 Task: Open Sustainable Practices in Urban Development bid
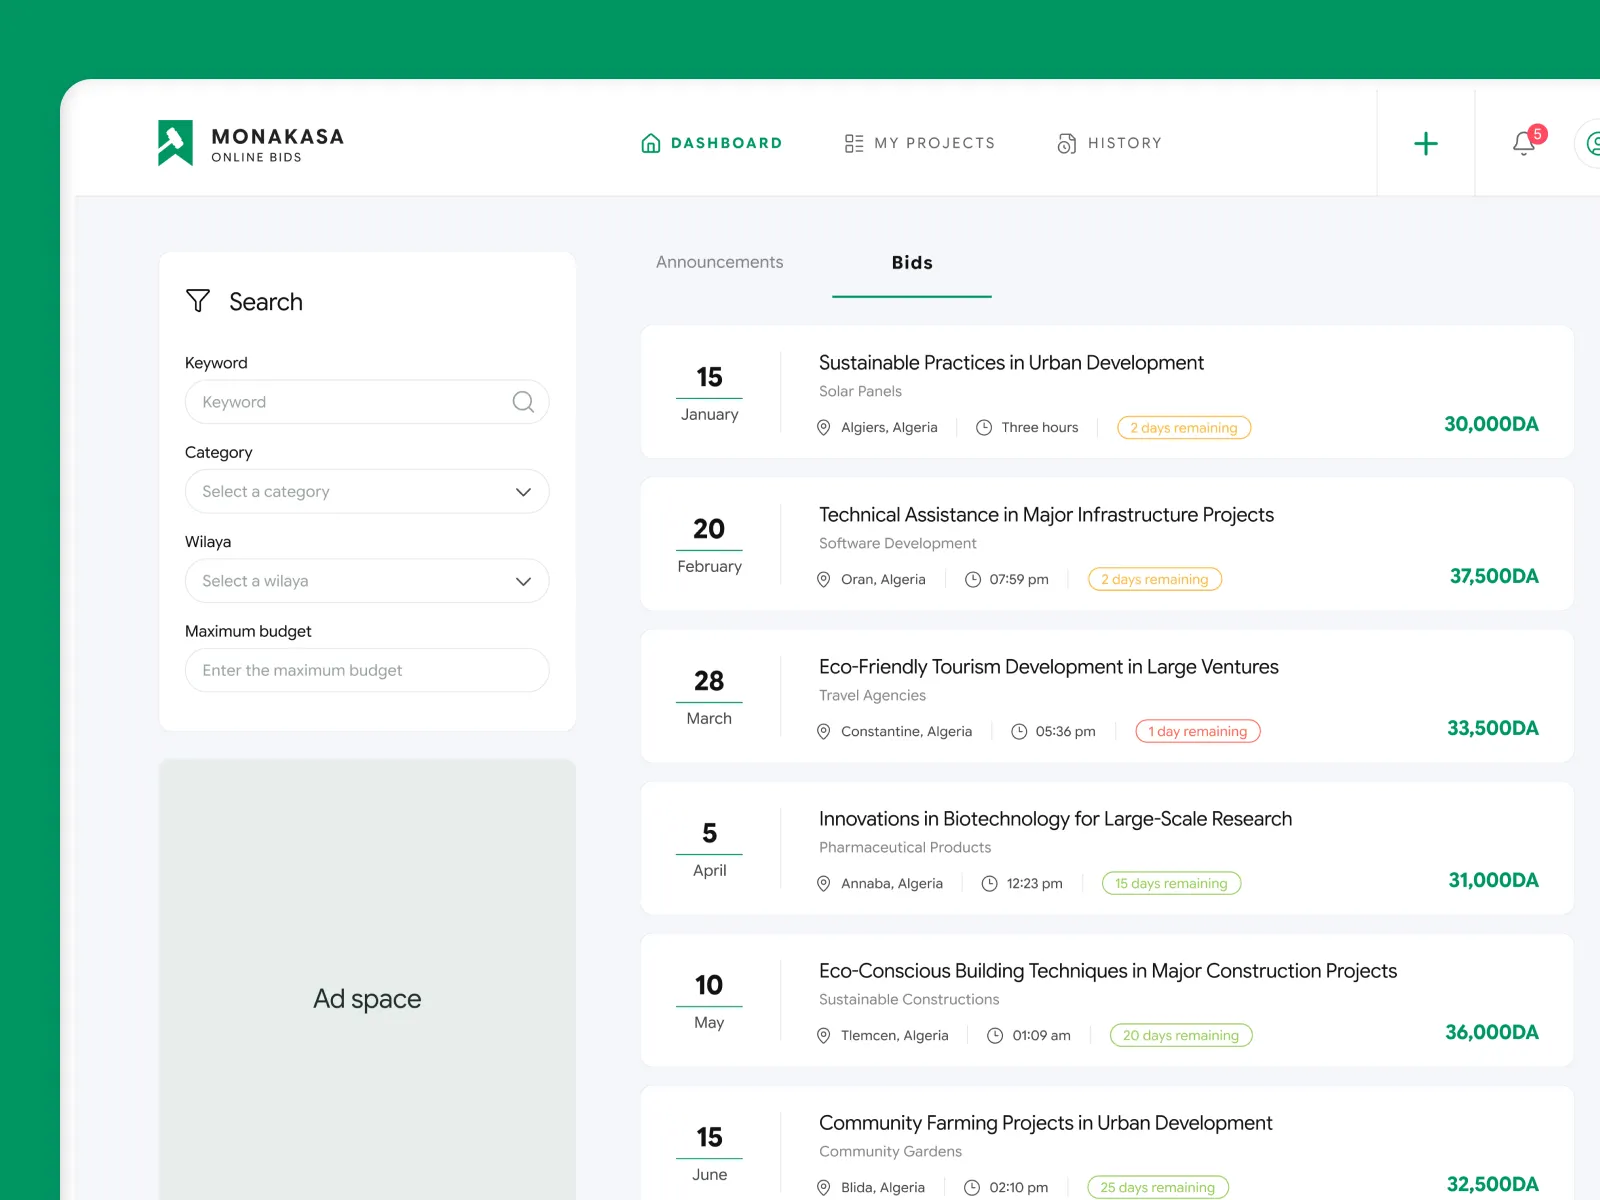pos(1011,363)
